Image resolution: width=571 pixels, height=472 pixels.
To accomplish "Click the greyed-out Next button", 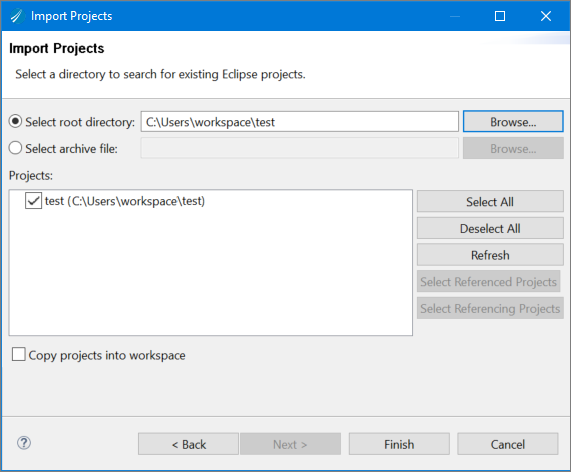I will coord(290,444).
